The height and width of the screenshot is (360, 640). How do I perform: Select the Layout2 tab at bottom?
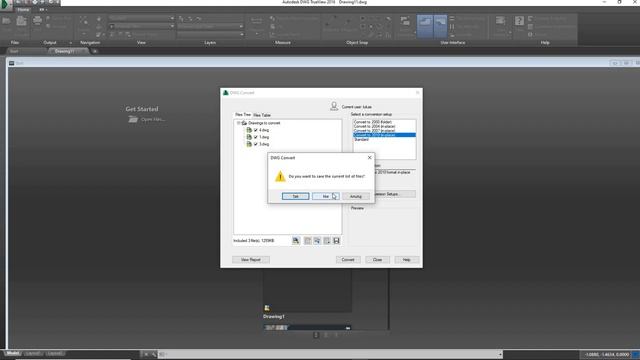point(55,353)
